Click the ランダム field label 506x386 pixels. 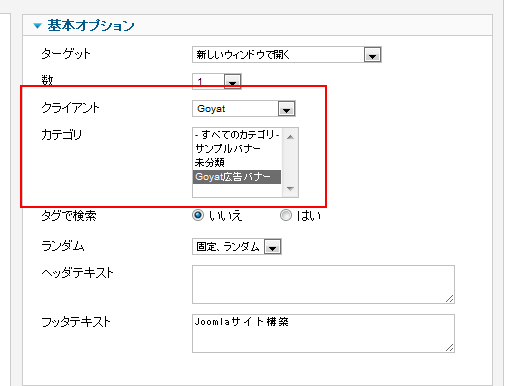63,246
